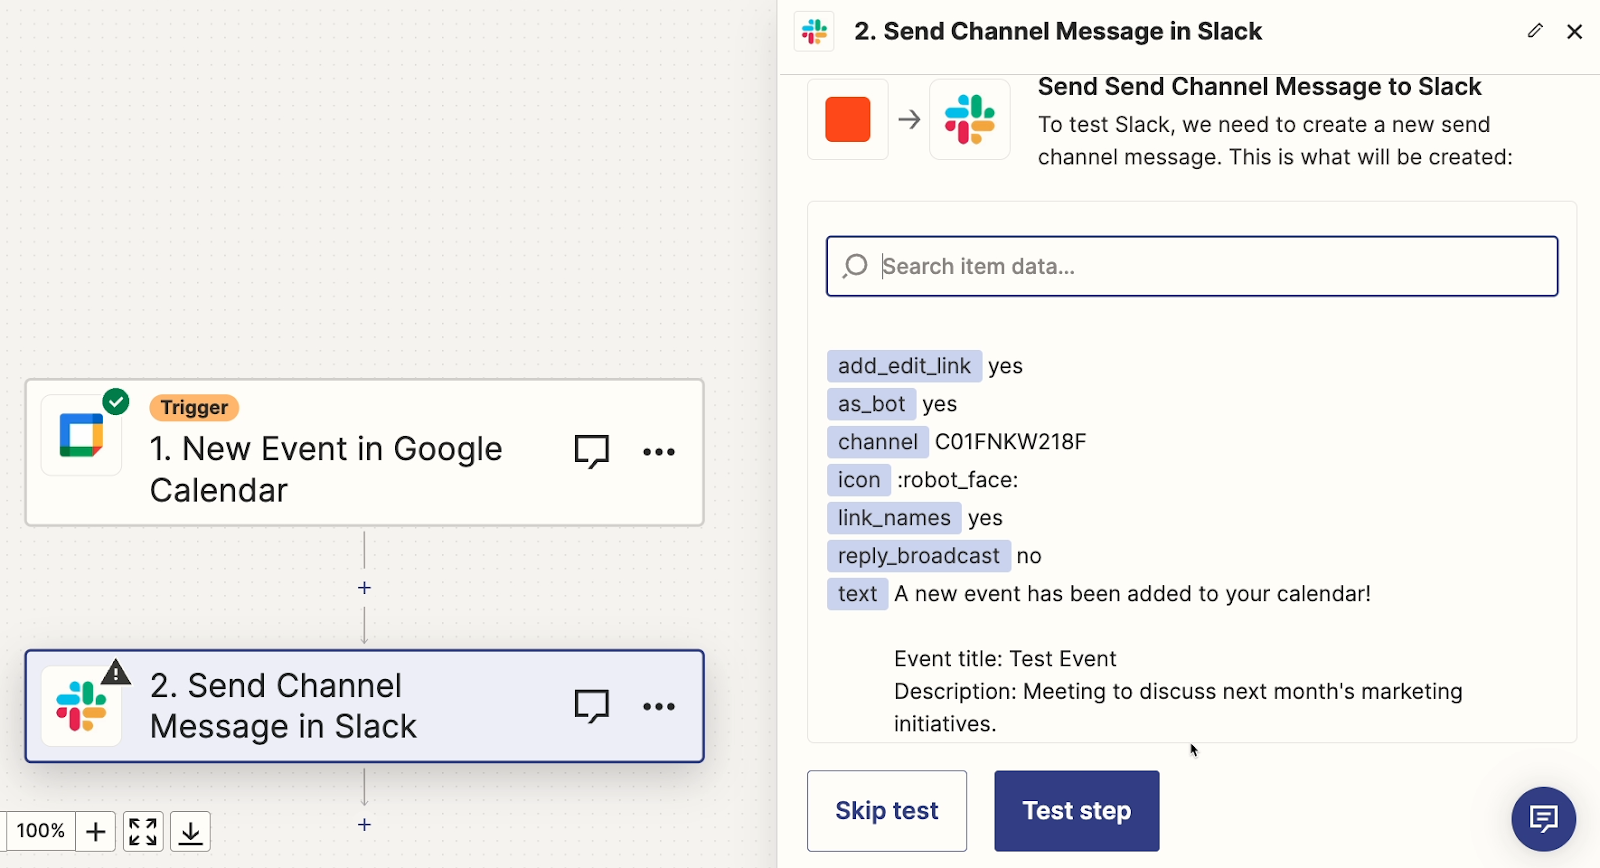Click the 'Event title: Test Event' line
This screenshot has width=1600, height=868.
pos(1005,659)
